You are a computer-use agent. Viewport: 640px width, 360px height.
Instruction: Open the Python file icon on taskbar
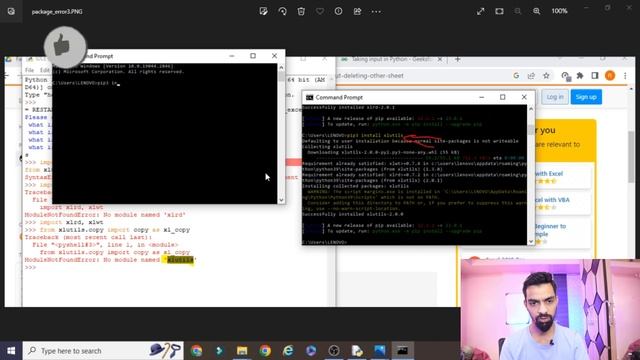pos(357,351)
